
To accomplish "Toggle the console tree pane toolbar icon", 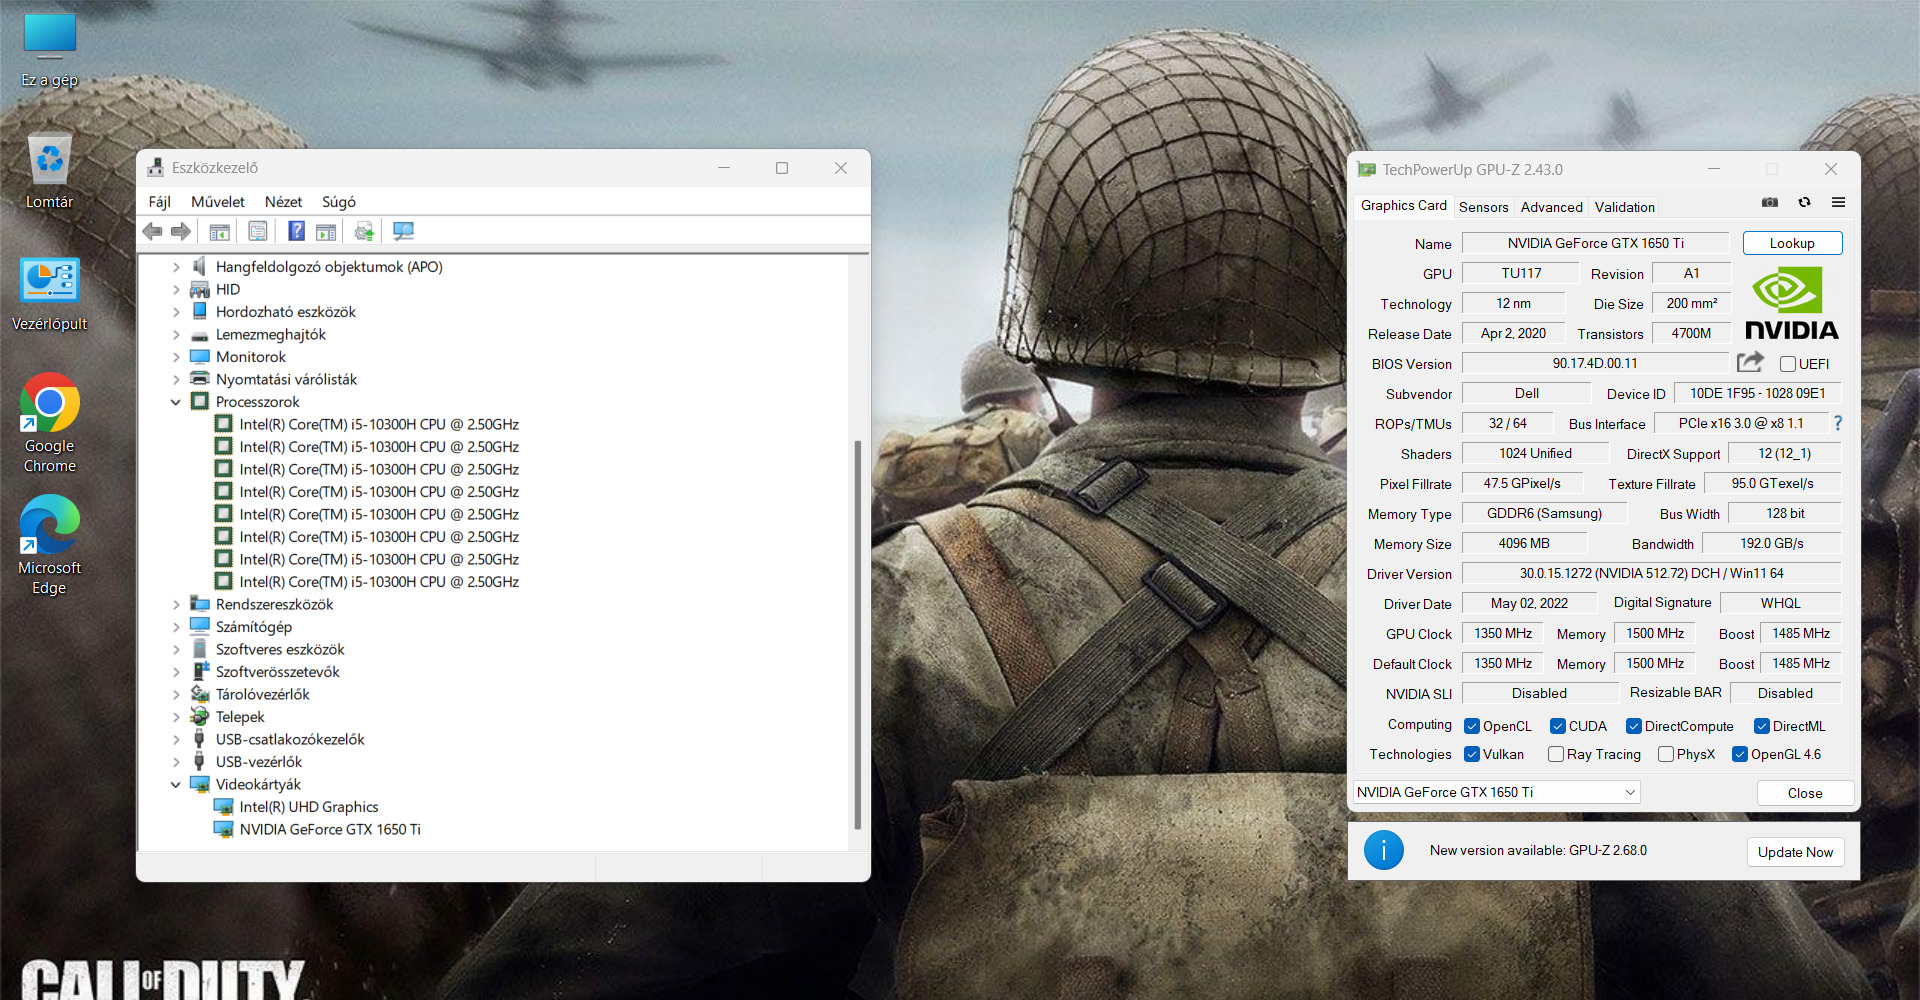I will tap(219, 232).
